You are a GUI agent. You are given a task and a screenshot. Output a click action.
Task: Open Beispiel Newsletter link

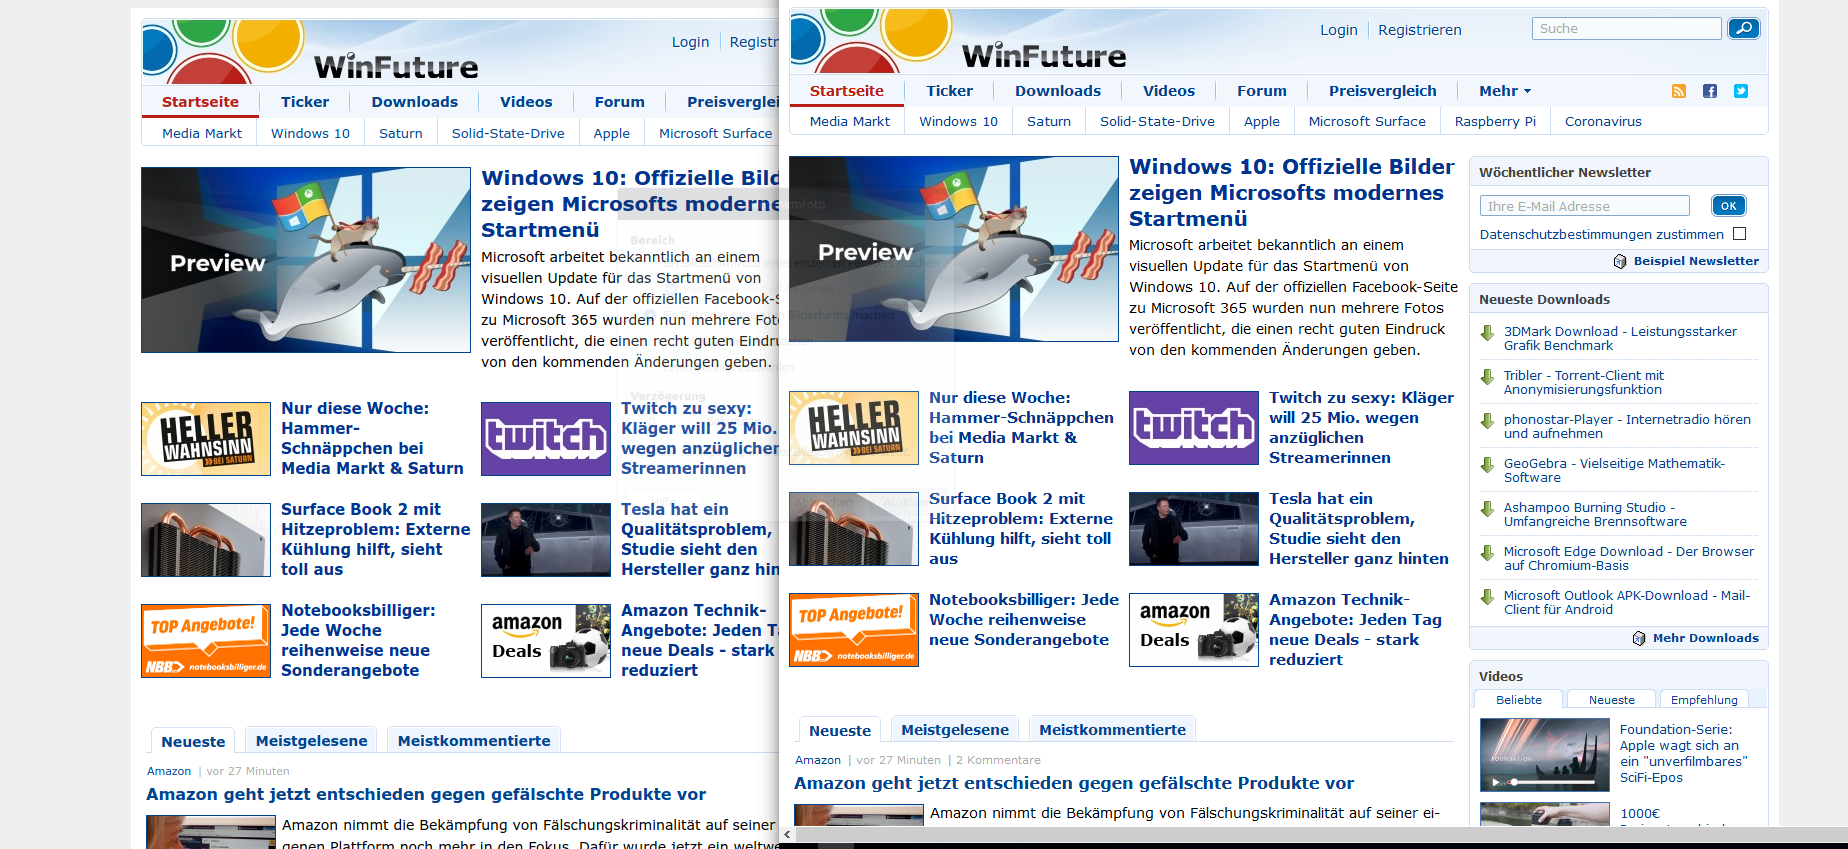(1696, 261)
